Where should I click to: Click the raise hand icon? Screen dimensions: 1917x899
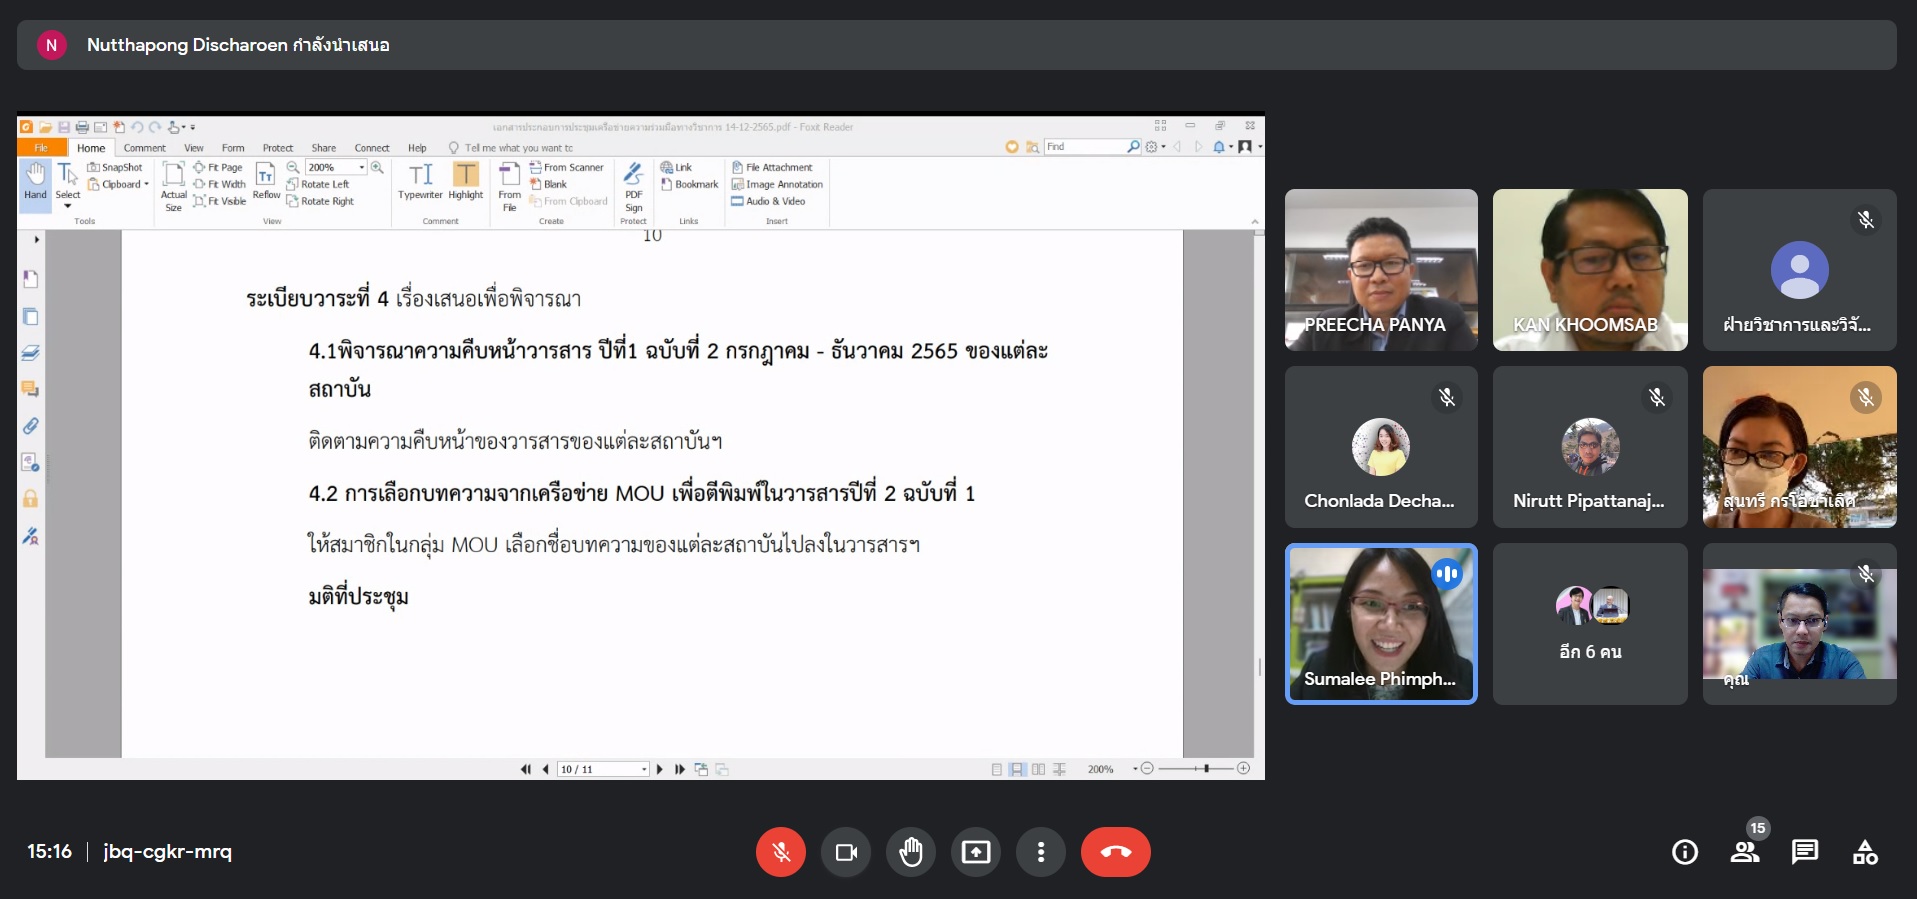coord(910,852)
